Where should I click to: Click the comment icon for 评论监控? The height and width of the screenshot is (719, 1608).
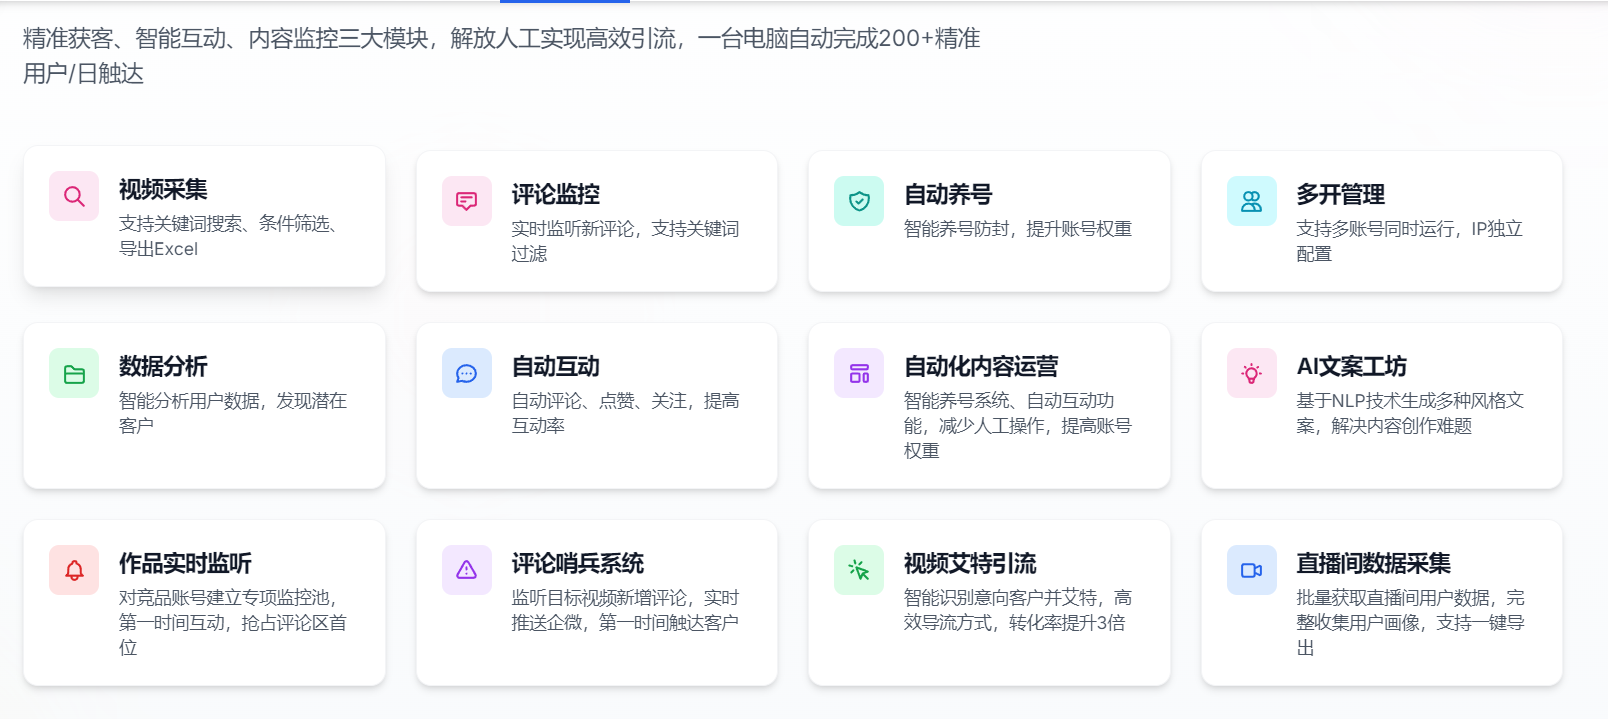tap(466, 201)
